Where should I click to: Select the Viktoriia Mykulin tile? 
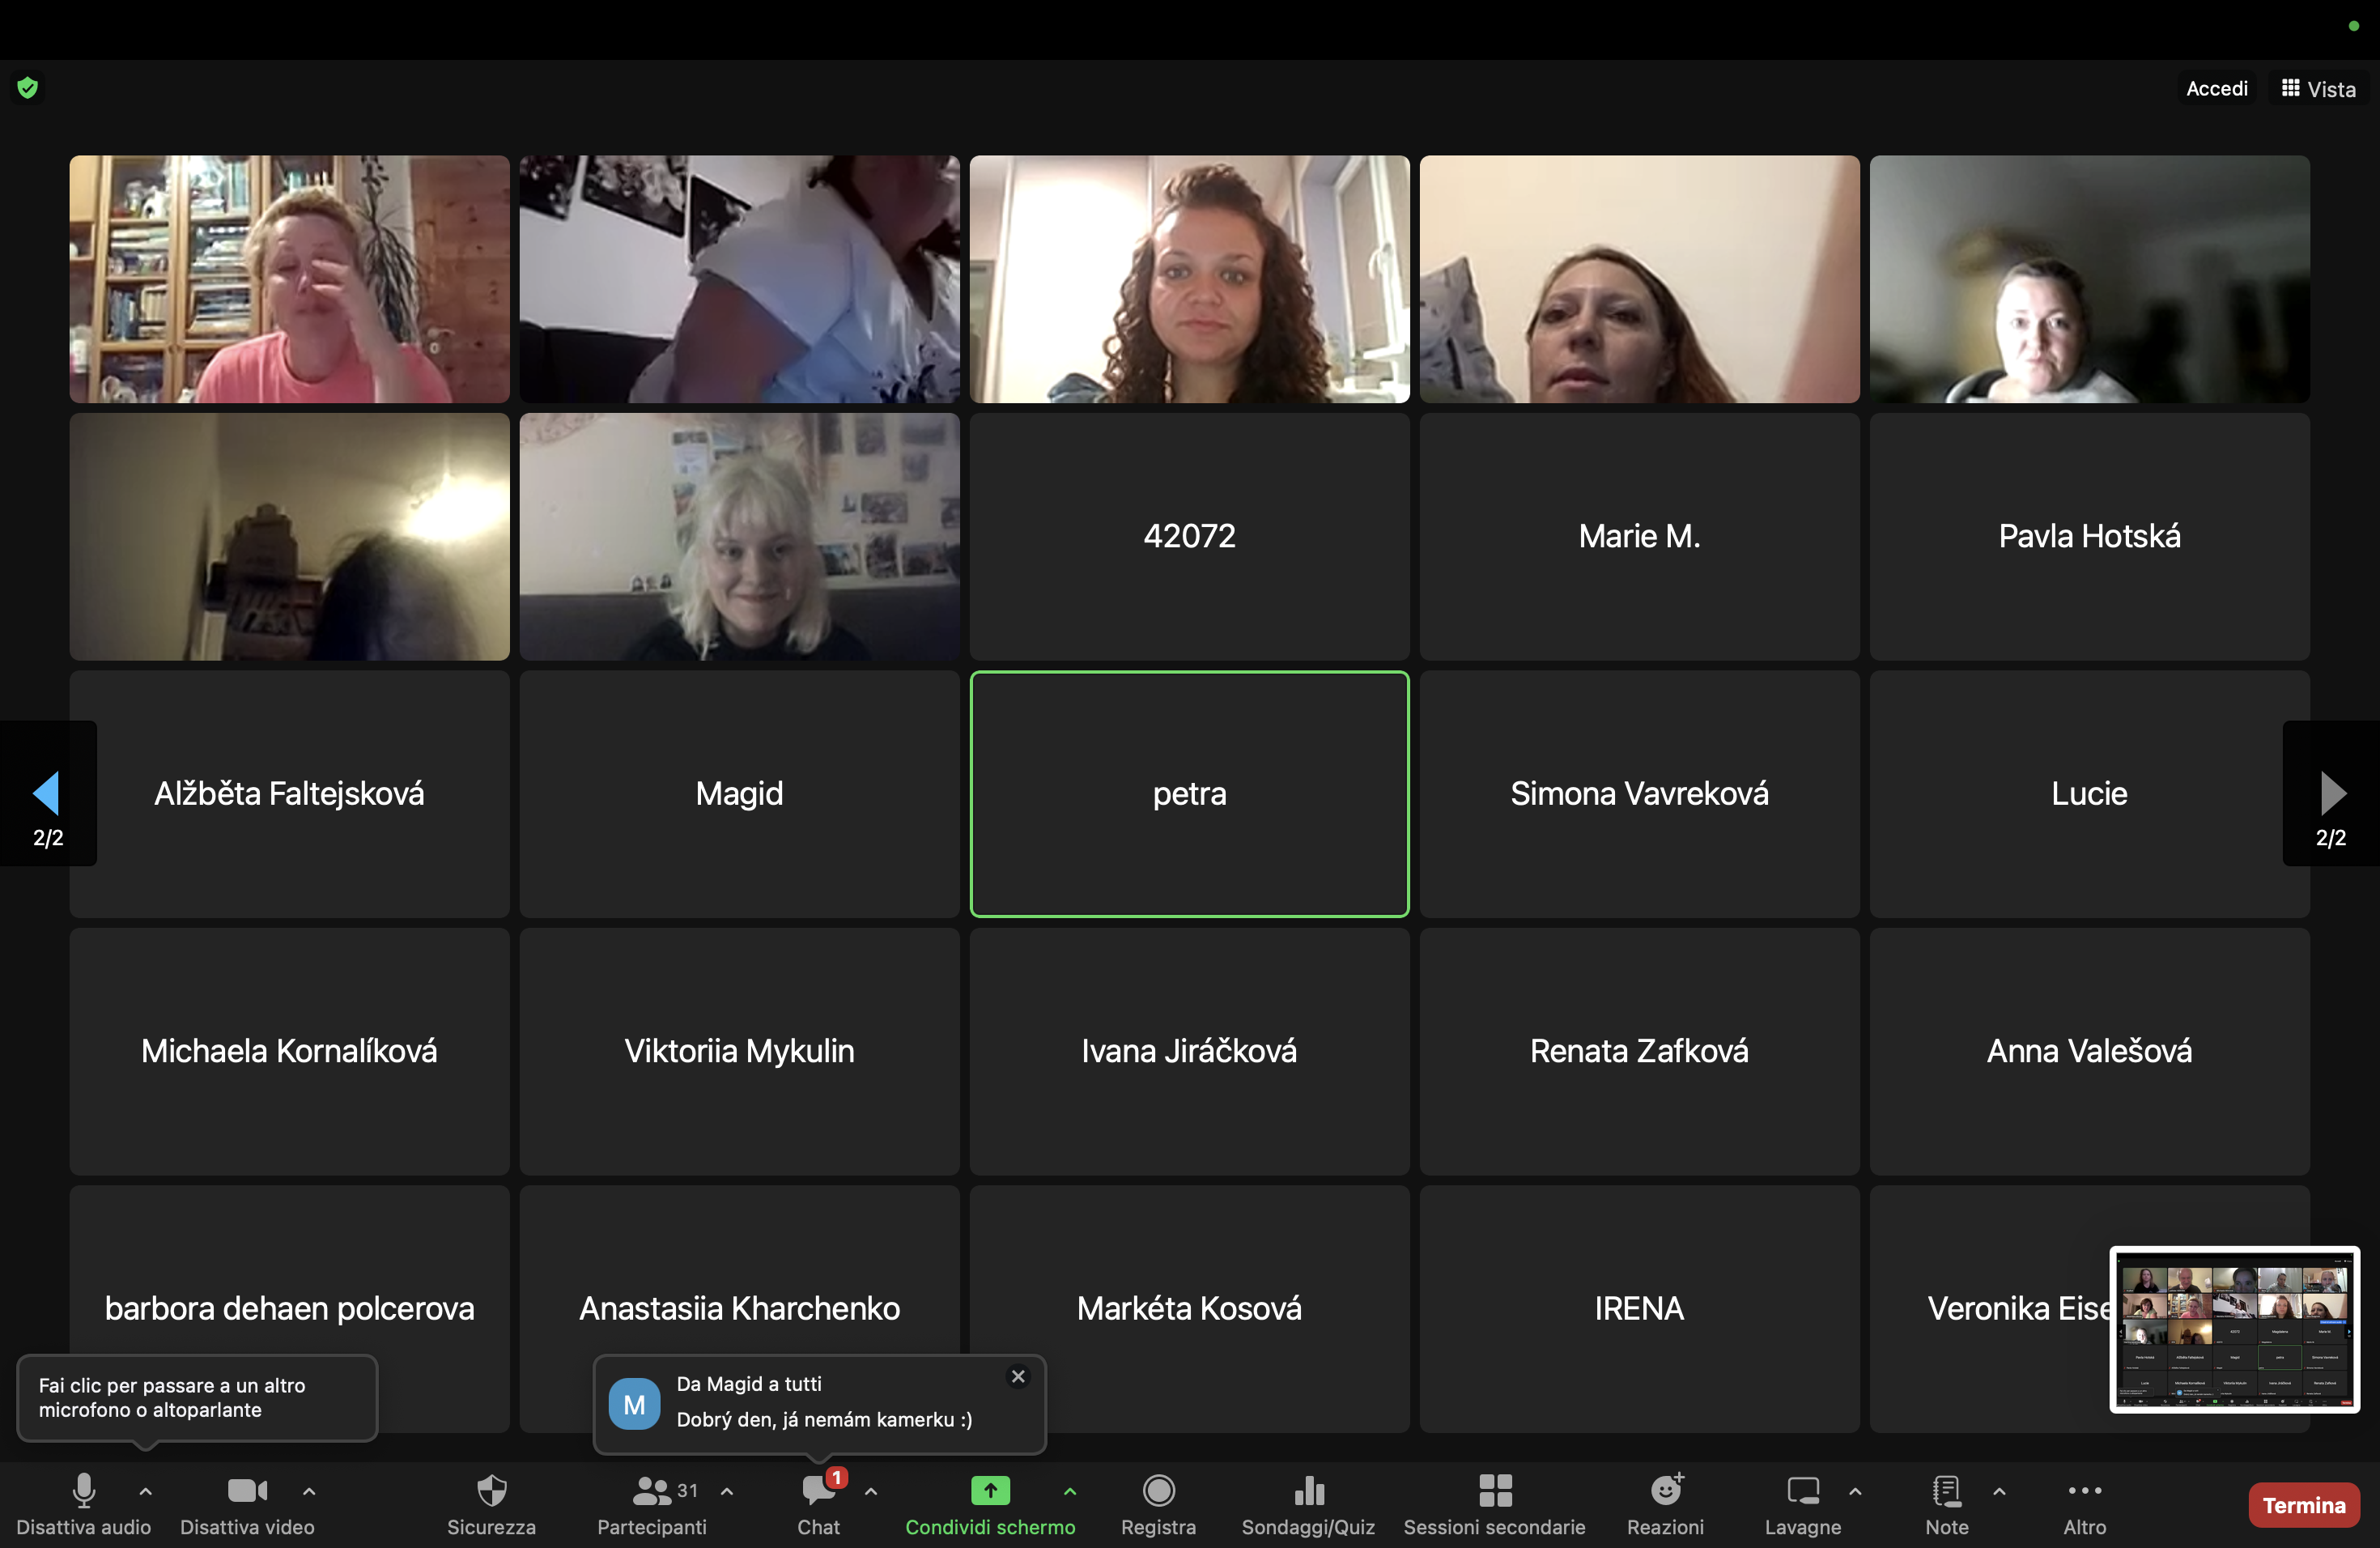739,1051
